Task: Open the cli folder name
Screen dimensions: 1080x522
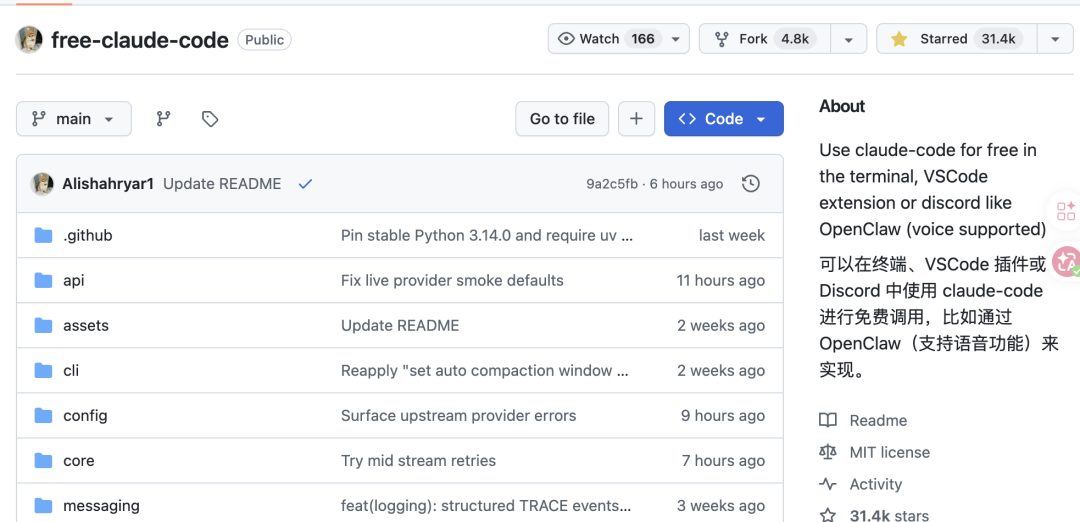Action: (x=71, y=370)
